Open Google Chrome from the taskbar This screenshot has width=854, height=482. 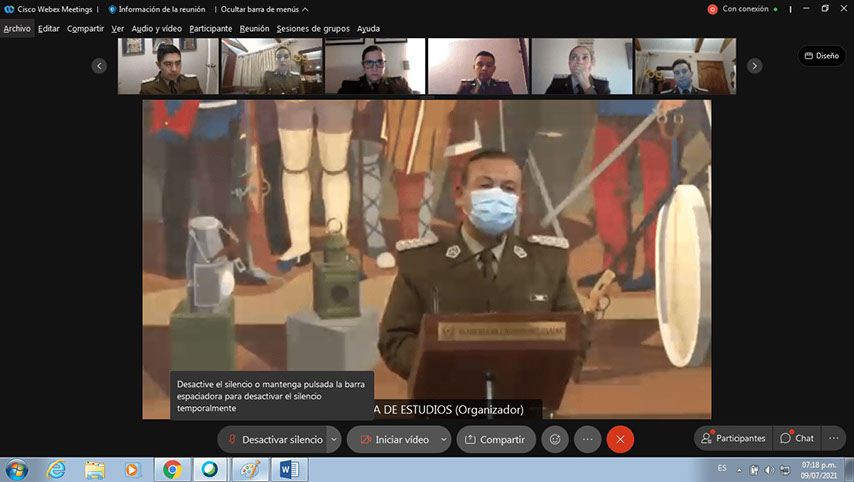pyautogui.click(x=172, y=469)
